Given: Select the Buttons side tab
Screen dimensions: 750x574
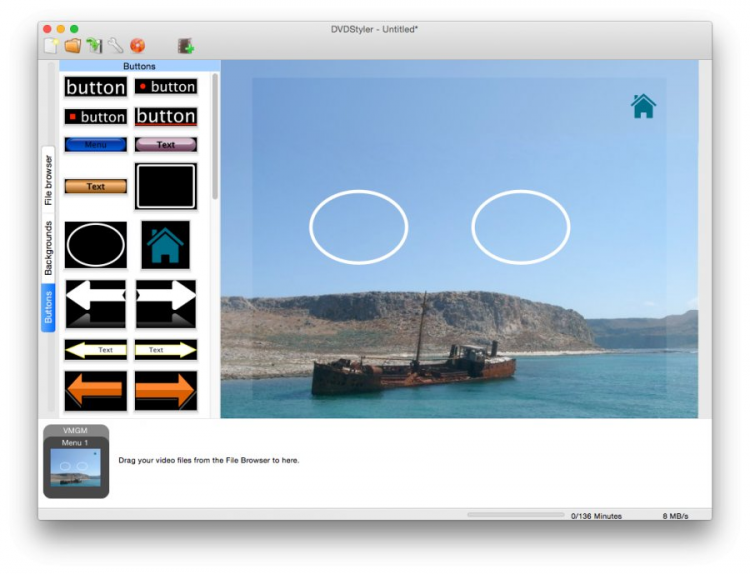Looking at the screenshot, I should tap(48, 308).
